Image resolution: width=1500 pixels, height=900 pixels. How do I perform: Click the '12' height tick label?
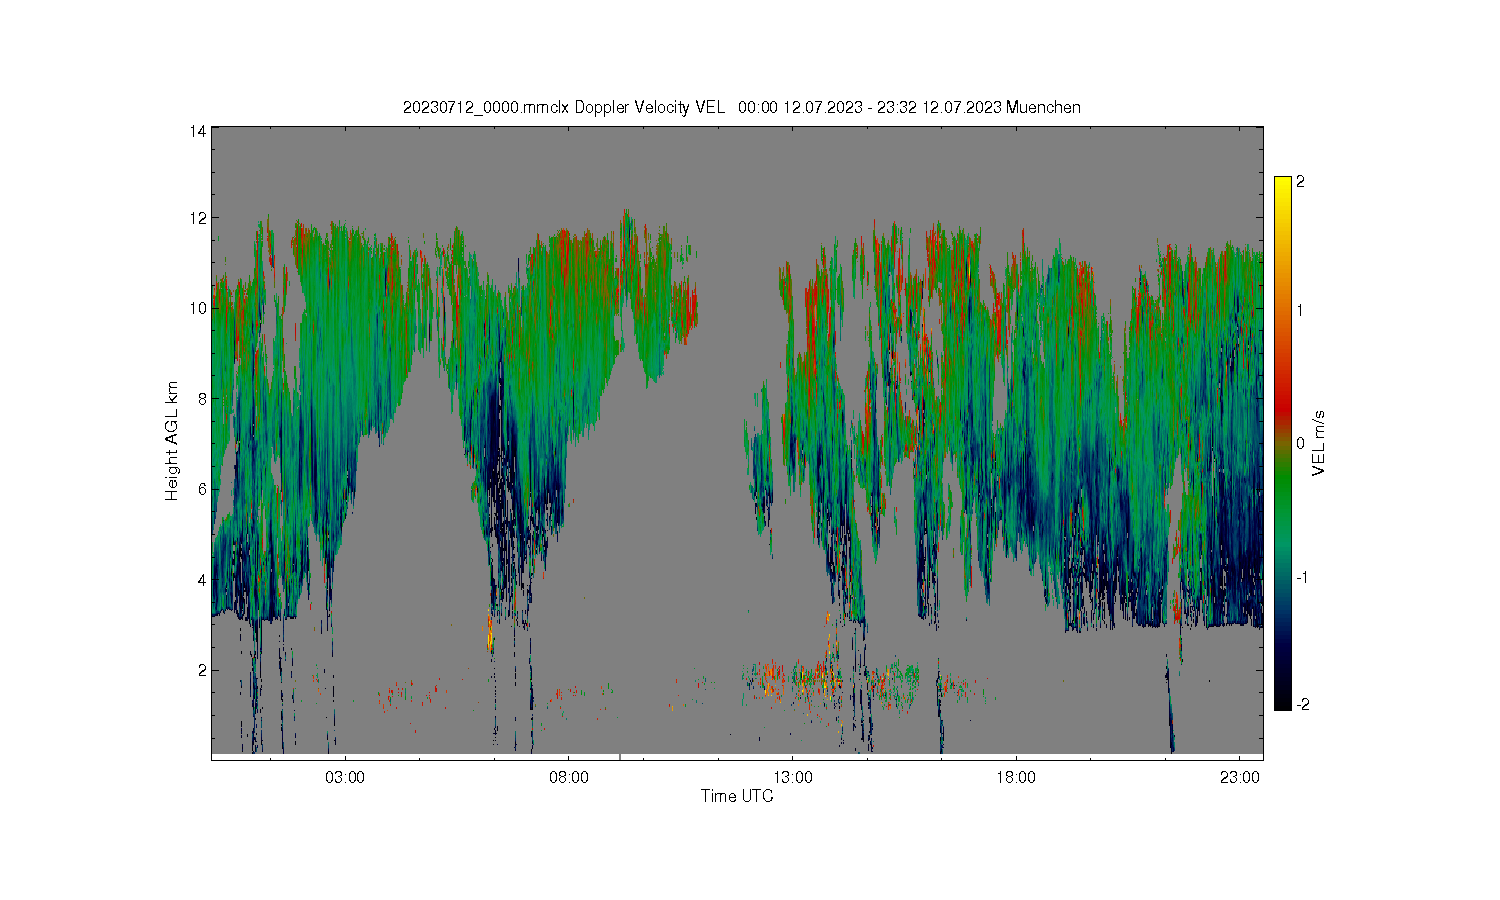[x=198, y=218]
